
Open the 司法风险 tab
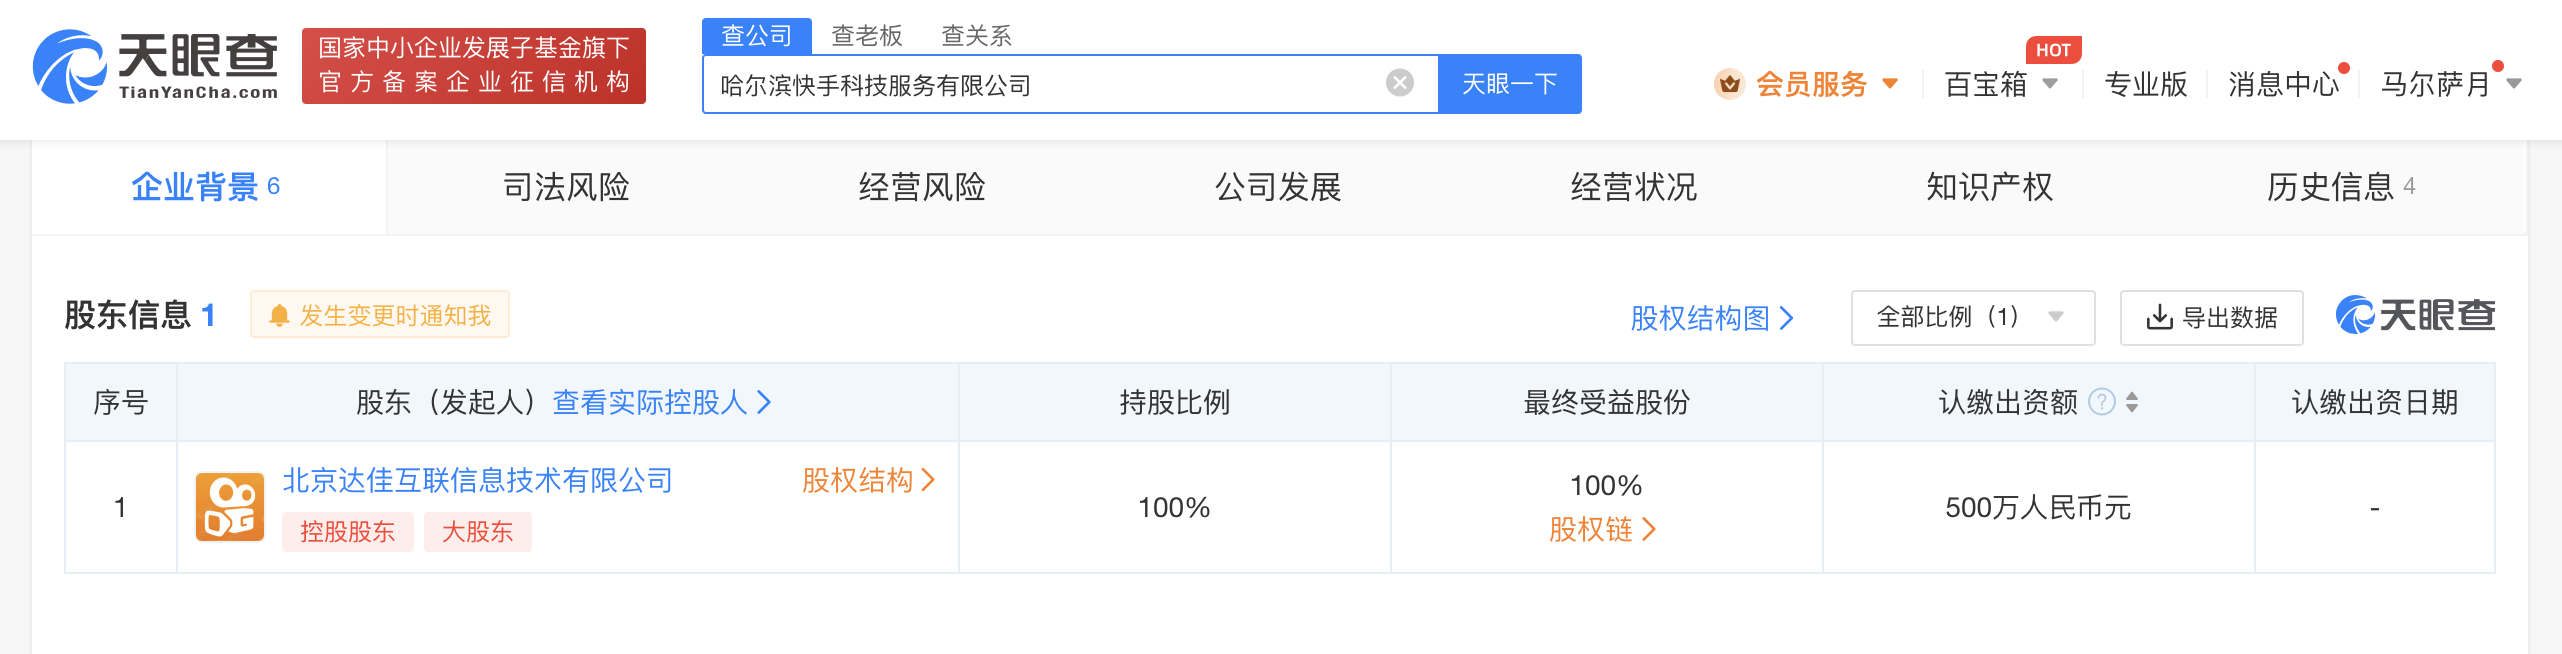tap(566, 187)
